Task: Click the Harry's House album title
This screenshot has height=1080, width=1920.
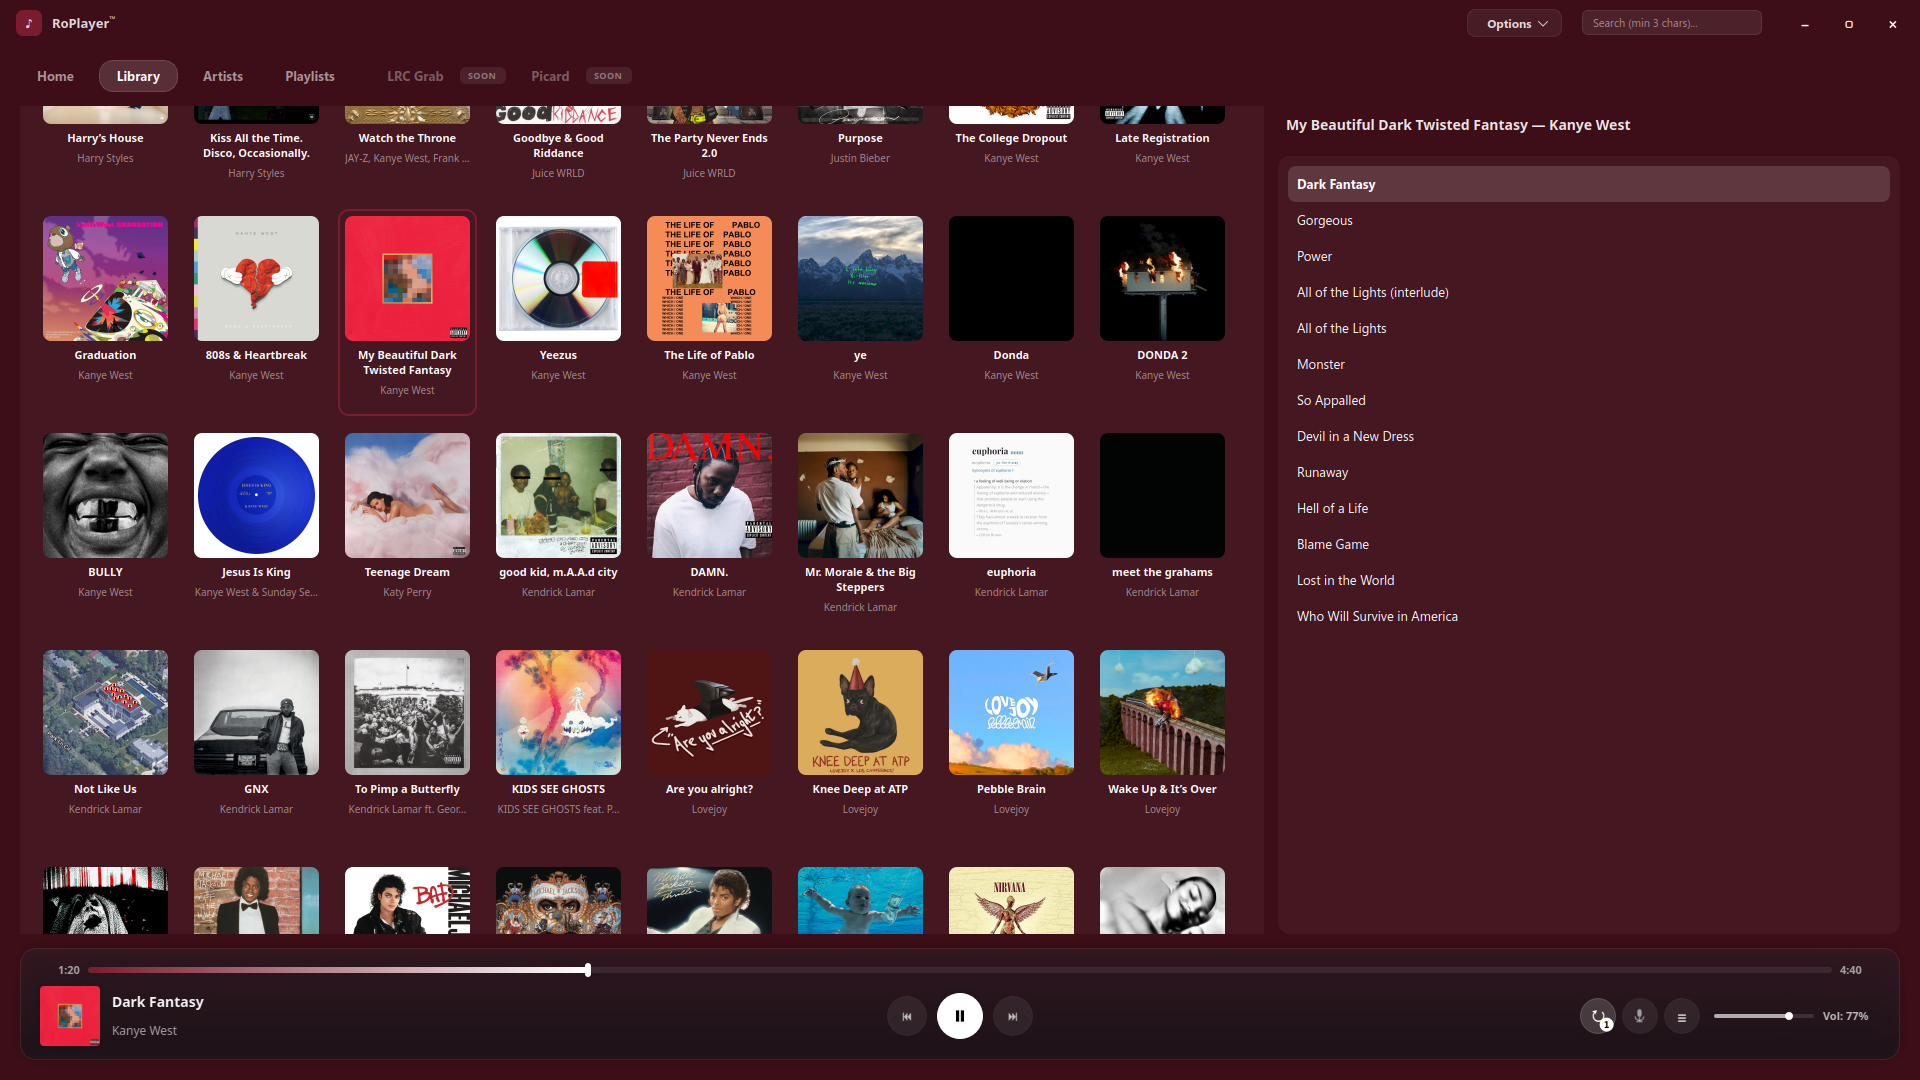Action: point(105,138)
